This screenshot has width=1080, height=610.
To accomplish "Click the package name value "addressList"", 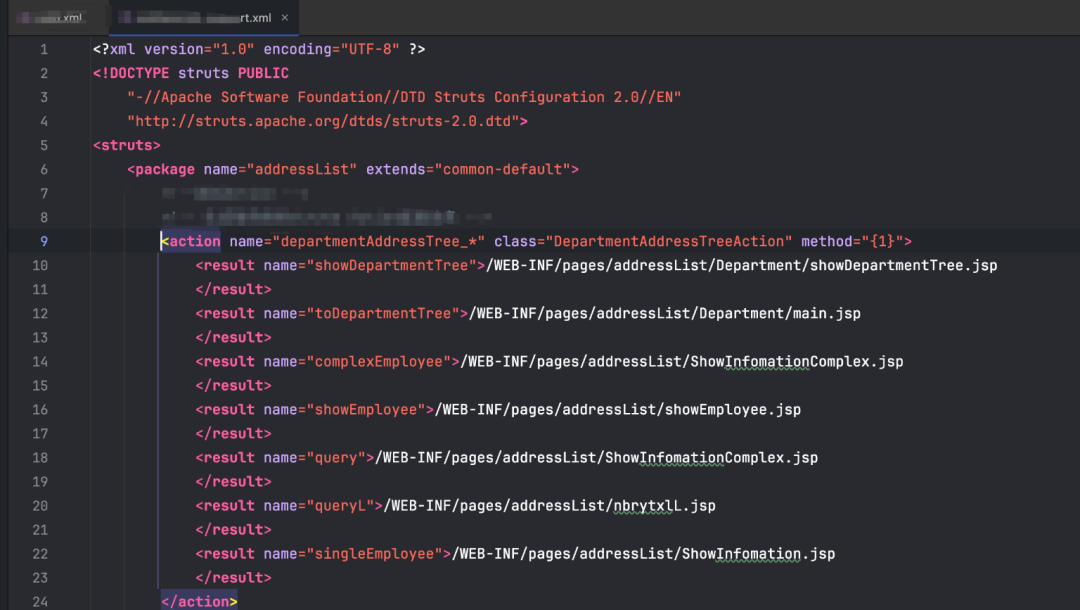I will pos(302,170).
